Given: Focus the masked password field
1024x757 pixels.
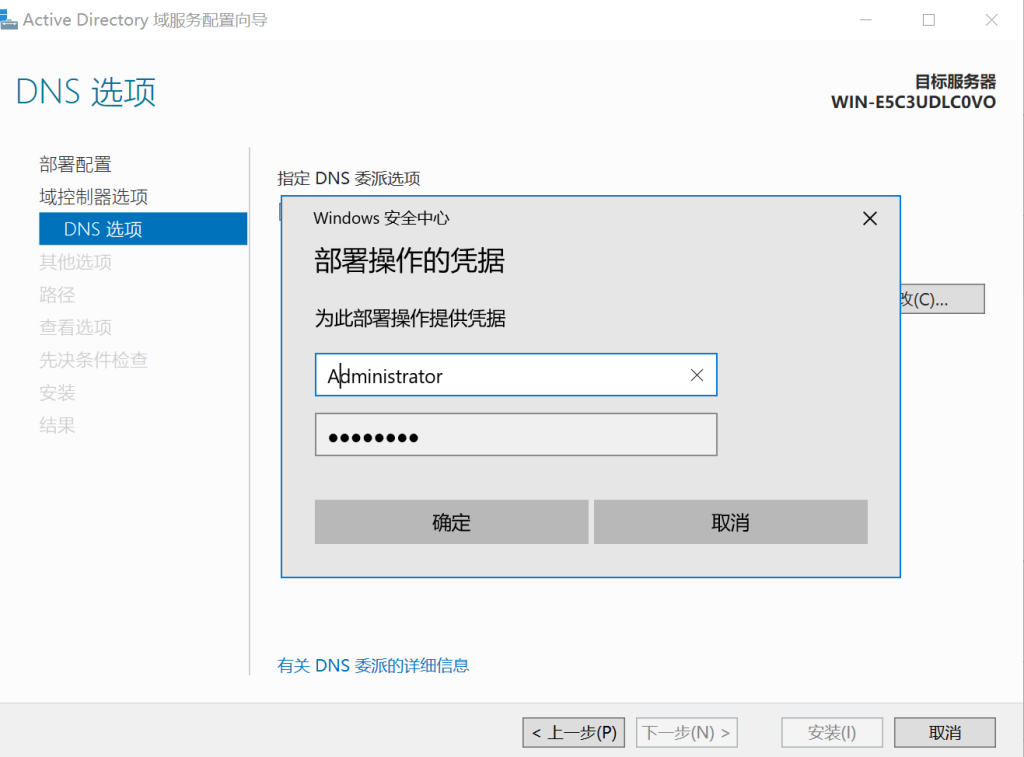Looking at the screenshot, I should point(515,435).
